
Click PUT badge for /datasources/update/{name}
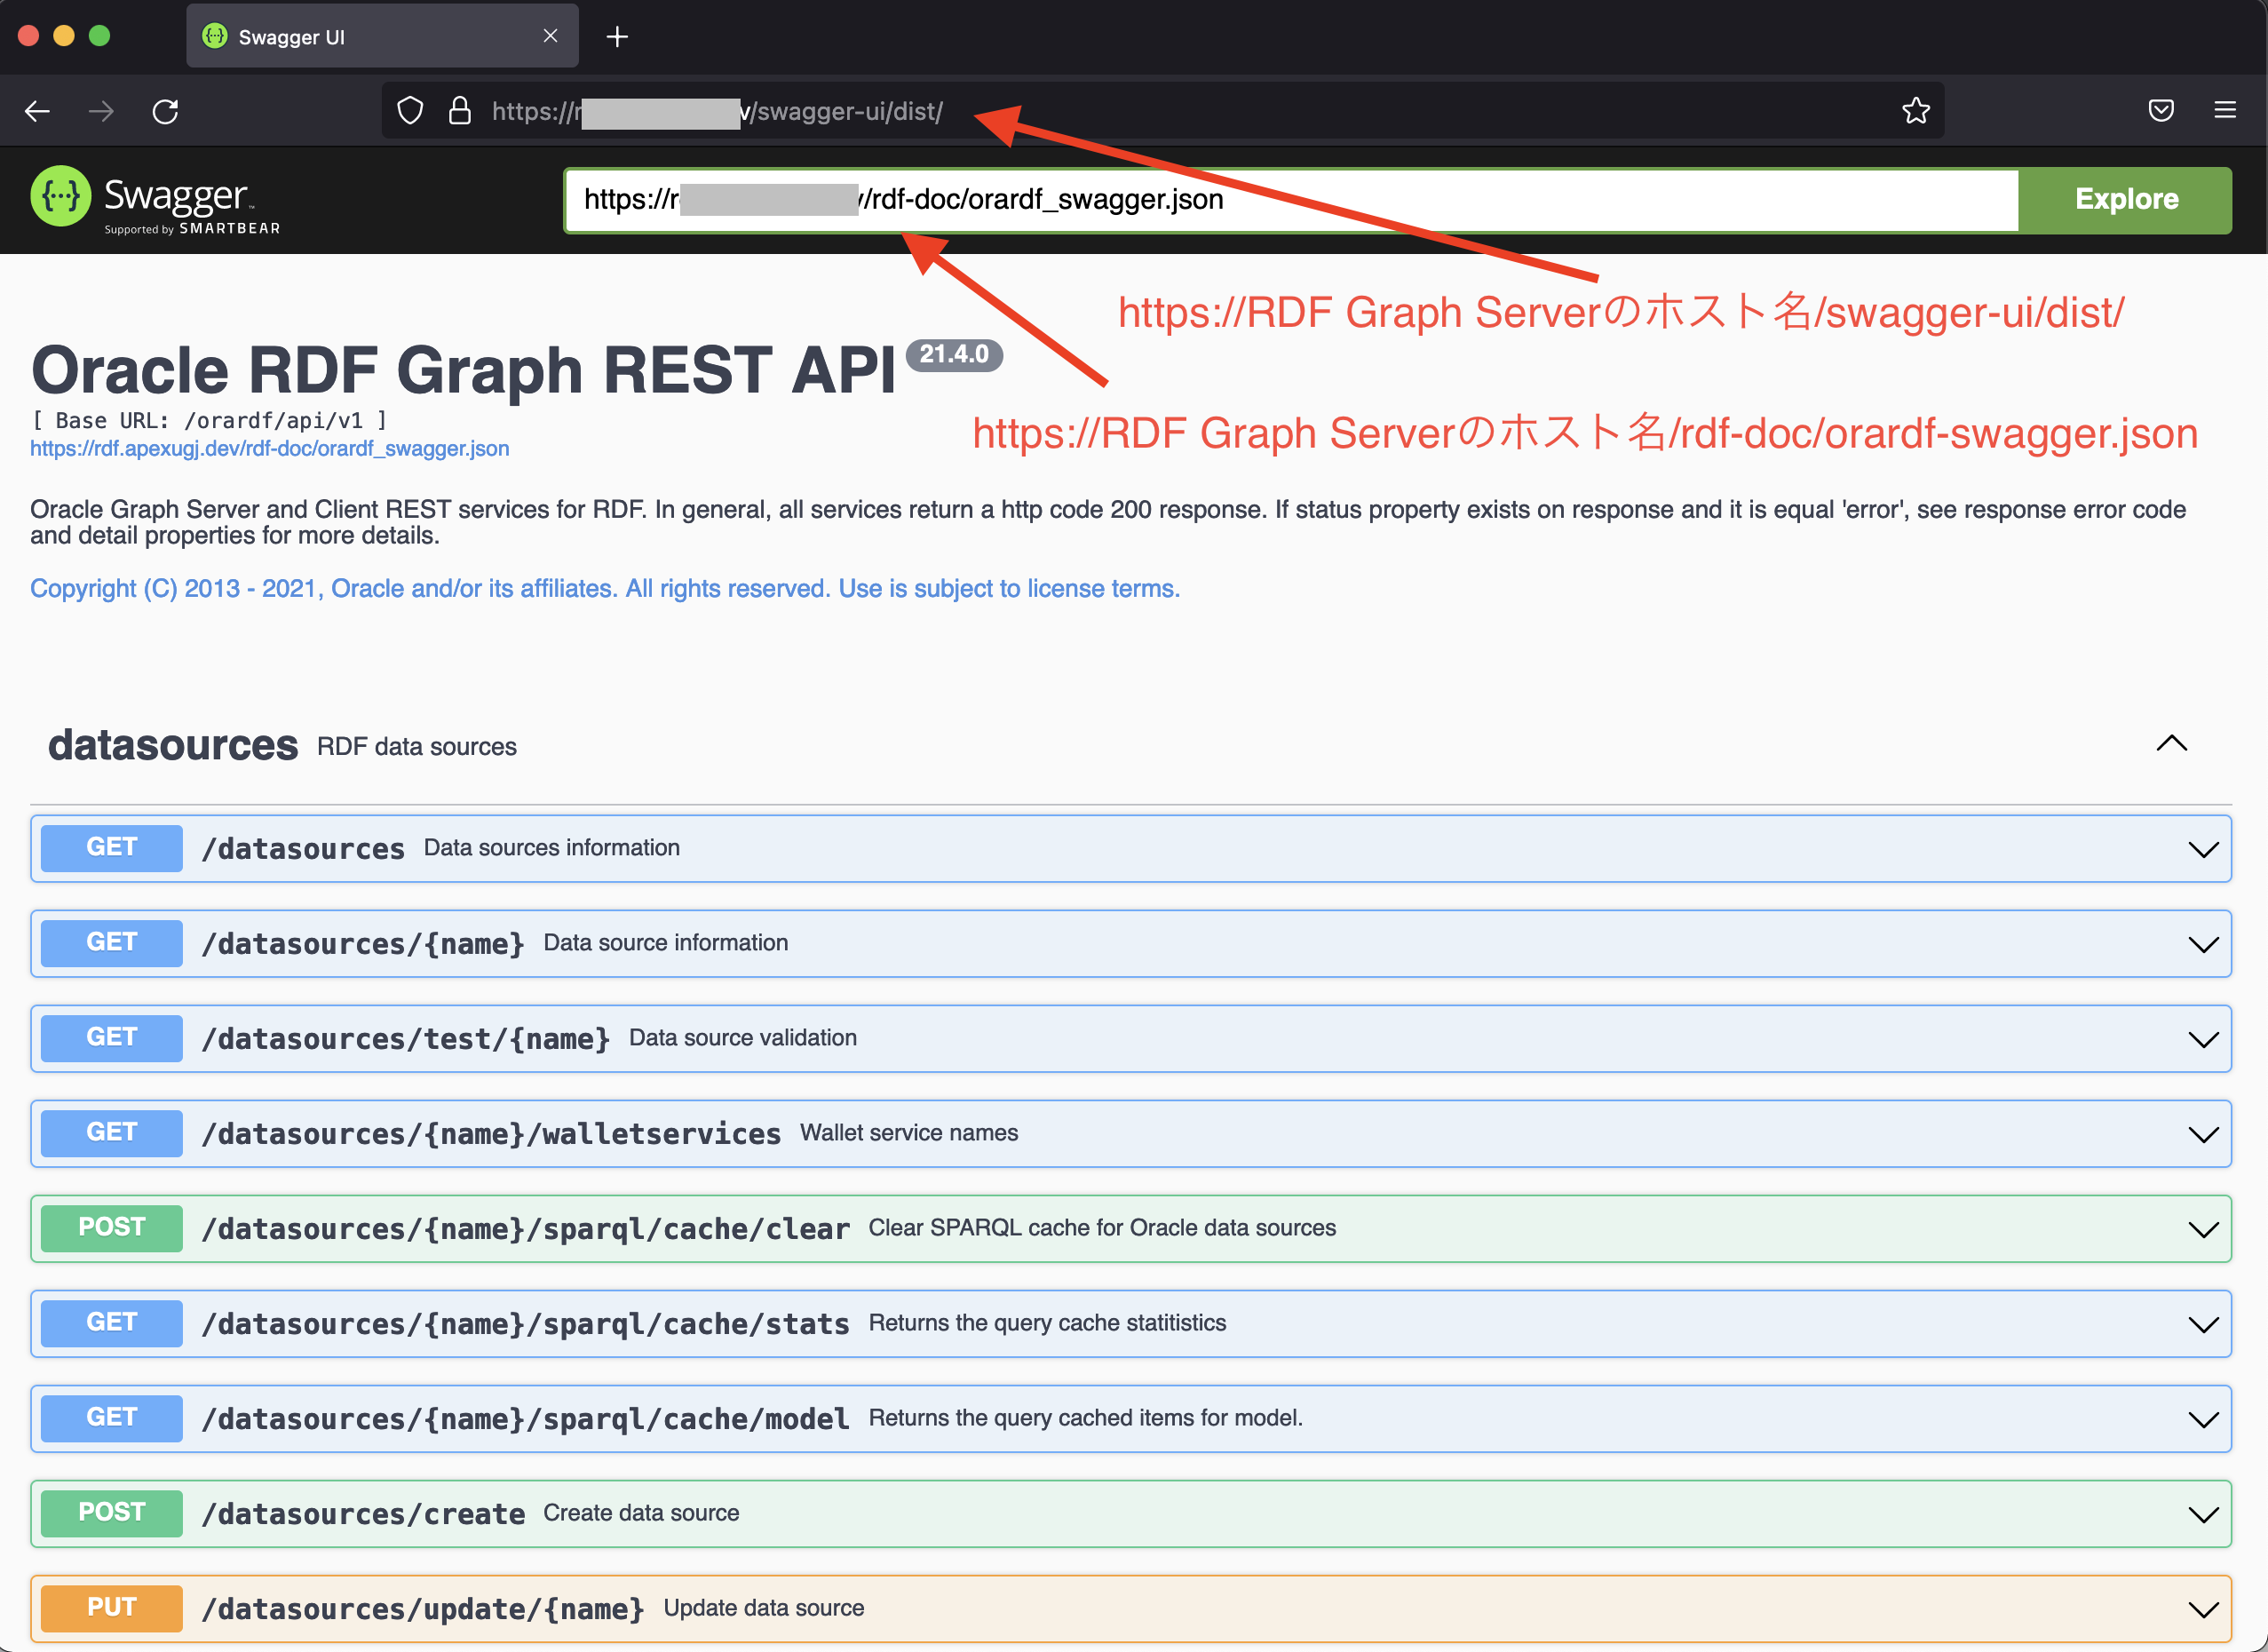coord(112,1608)
